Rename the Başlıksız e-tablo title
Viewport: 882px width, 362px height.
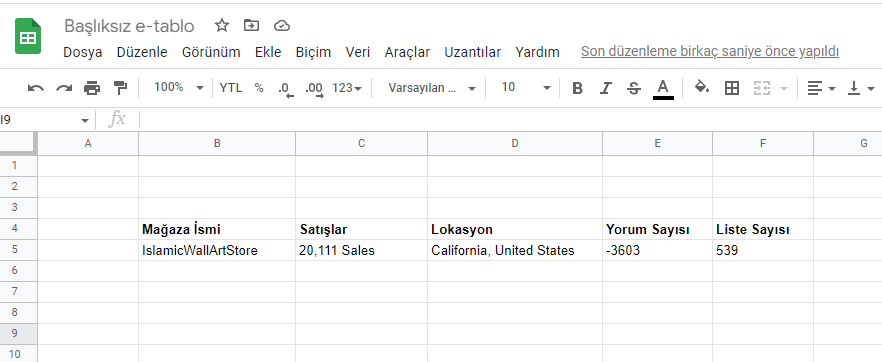129,26
